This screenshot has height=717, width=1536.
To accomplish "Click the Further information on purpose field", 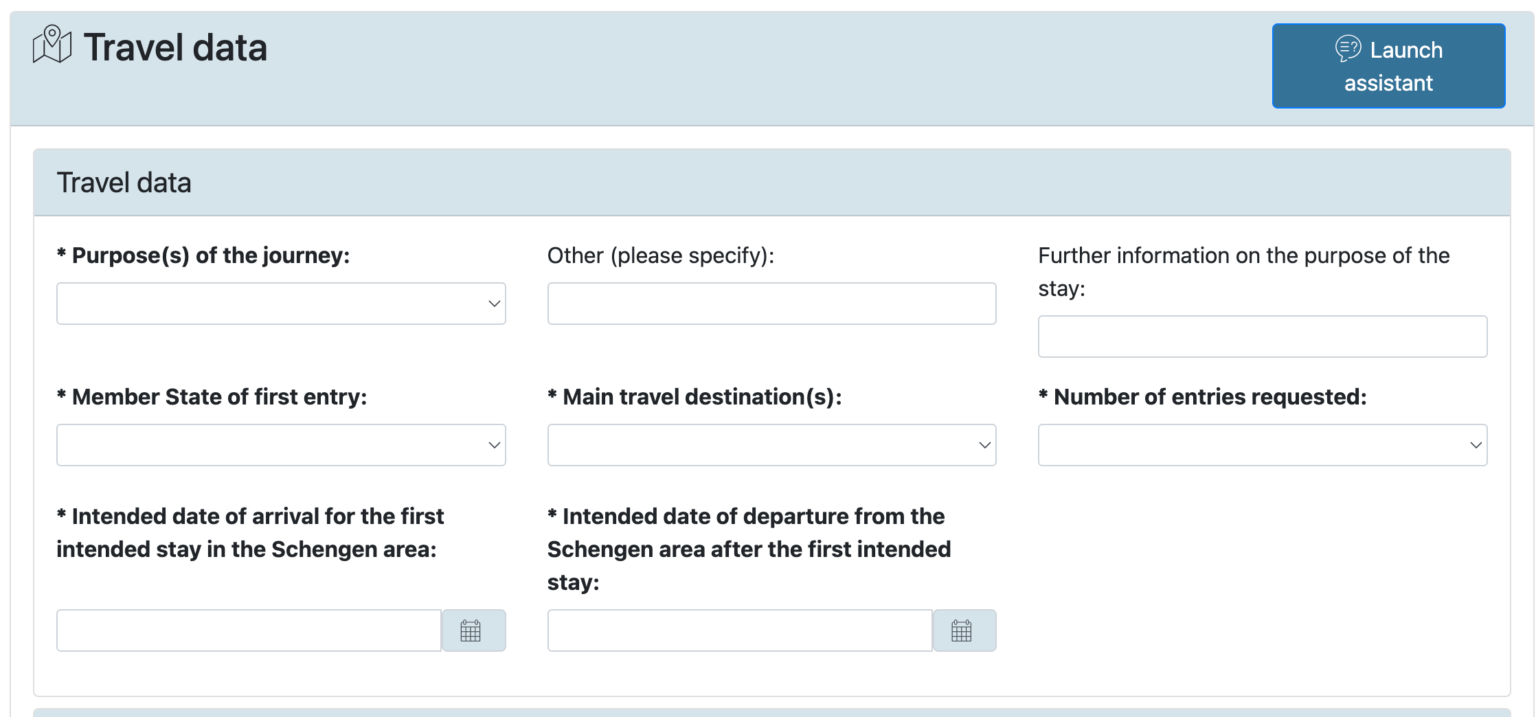I will 1261,336.
